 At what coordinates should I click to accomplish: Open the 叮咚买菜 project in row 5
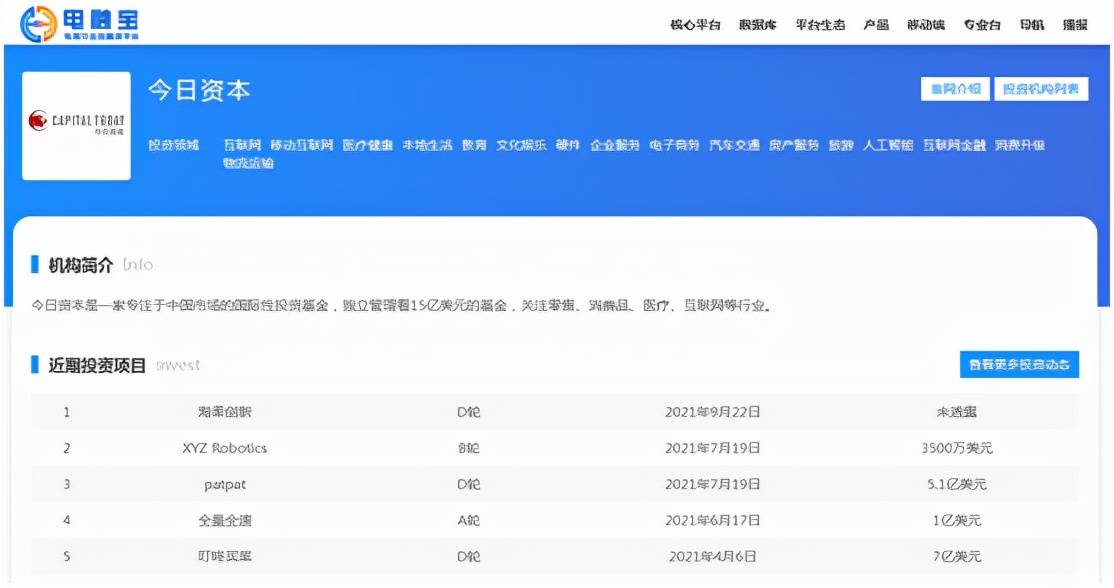coord(225,556)
